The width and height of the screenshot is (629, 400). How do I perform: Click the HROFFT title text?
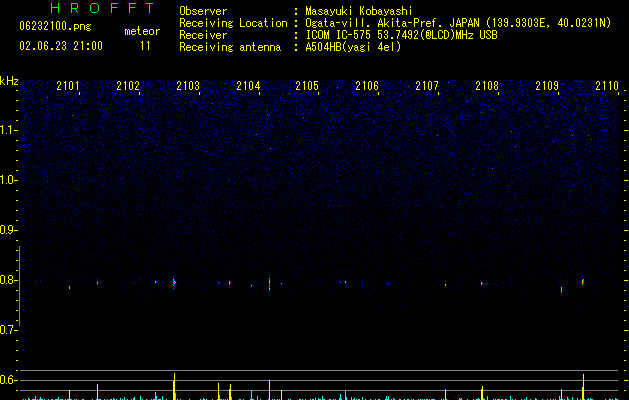tap(102, 8)
